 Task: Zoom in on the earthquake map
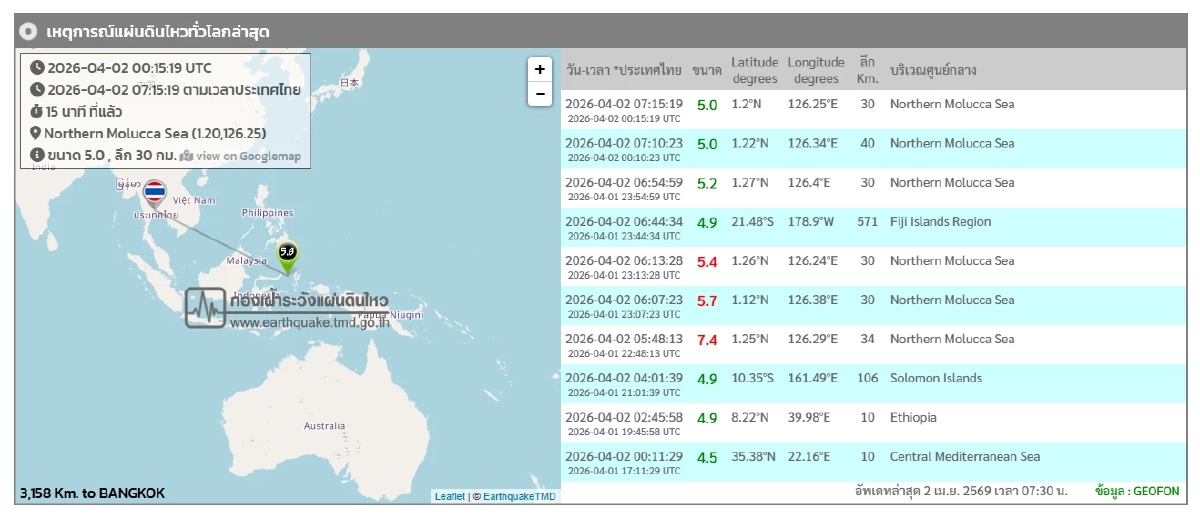[x=539, y=69]
